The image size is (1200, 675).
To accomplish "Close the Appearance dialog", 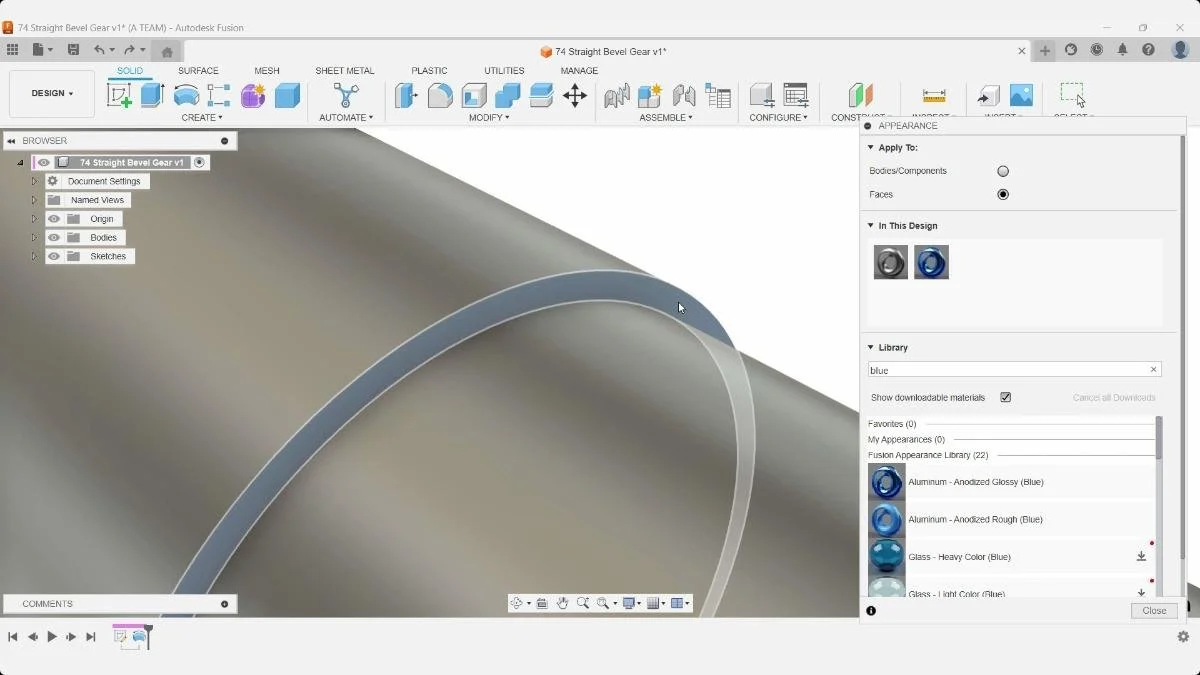I will tap(1154, 611).
